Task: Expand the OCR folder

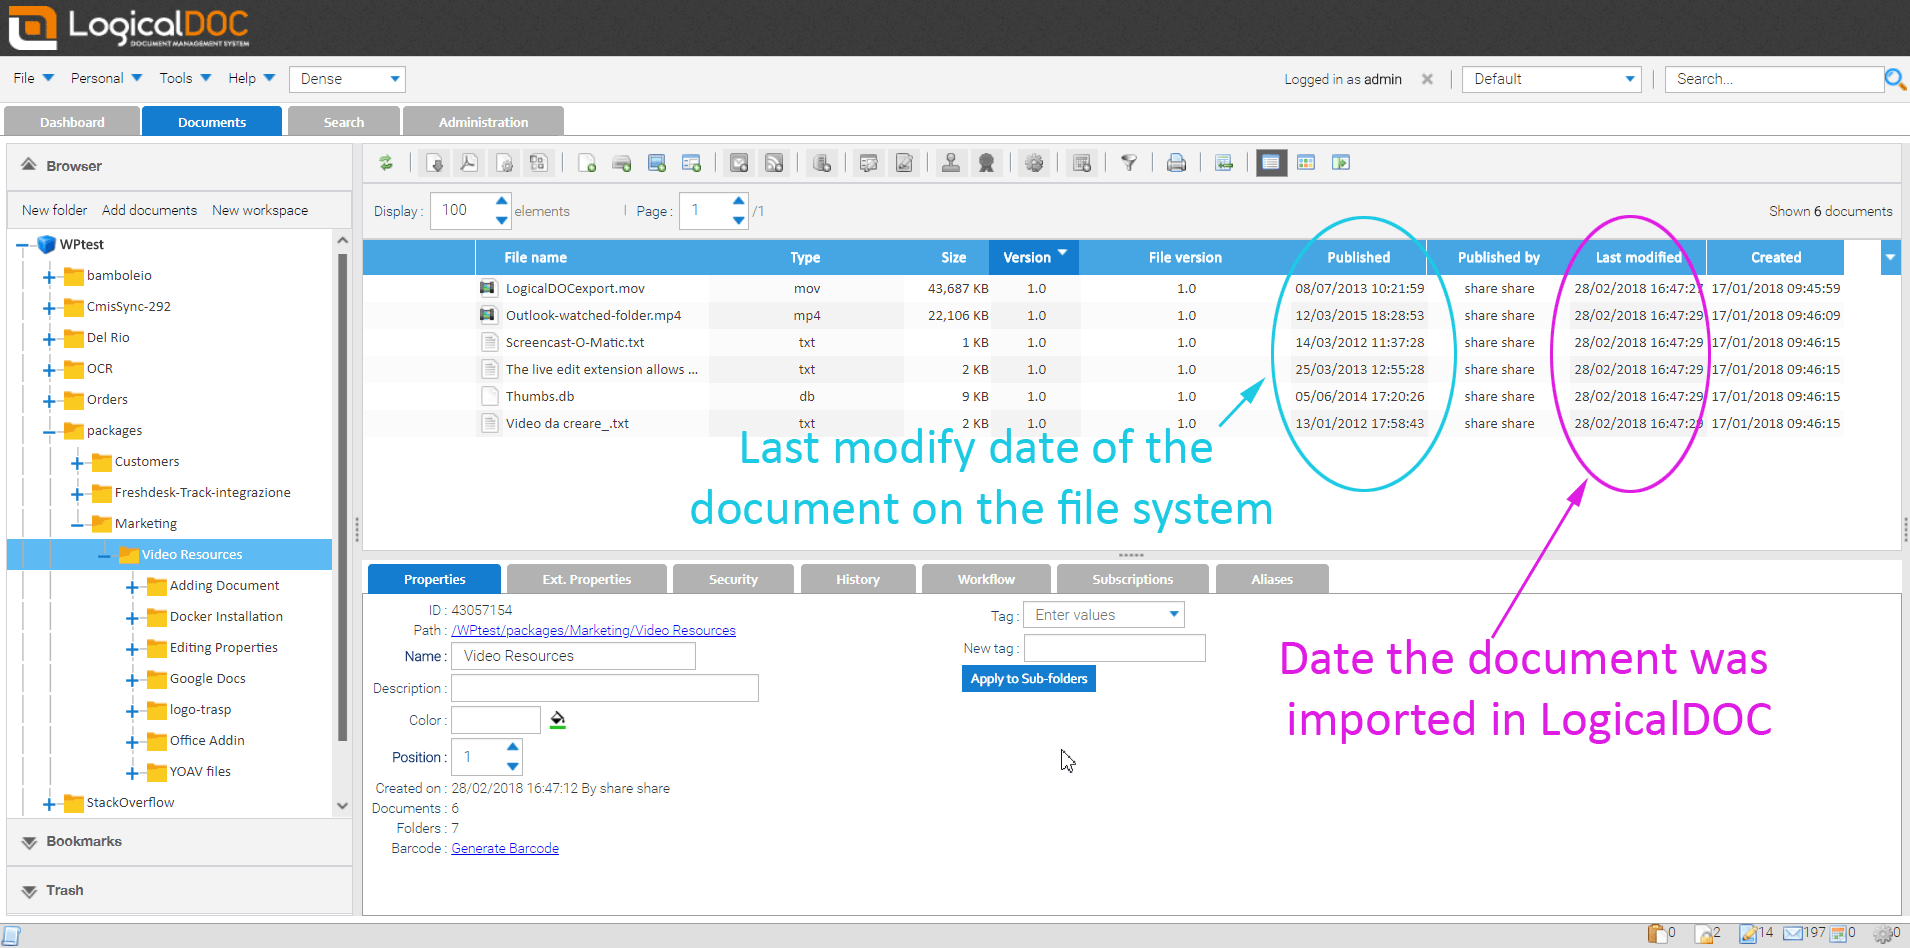Action: (49, 370)
